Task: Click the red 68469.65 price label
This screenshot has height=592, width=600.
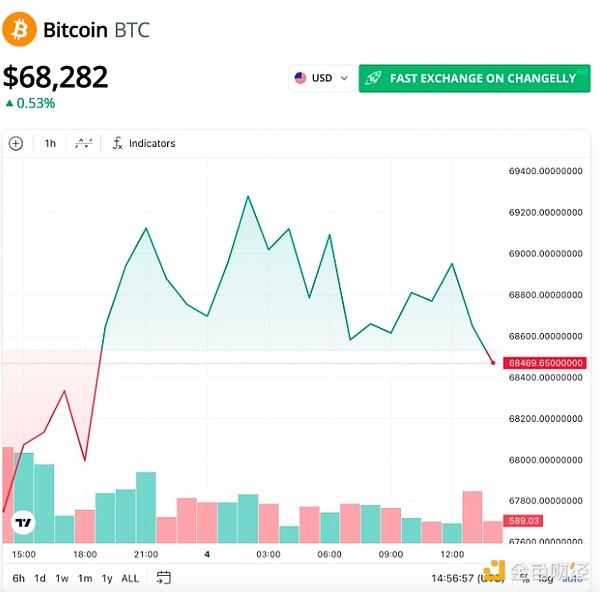Action: pyautogui.click(x=543, y=362)
